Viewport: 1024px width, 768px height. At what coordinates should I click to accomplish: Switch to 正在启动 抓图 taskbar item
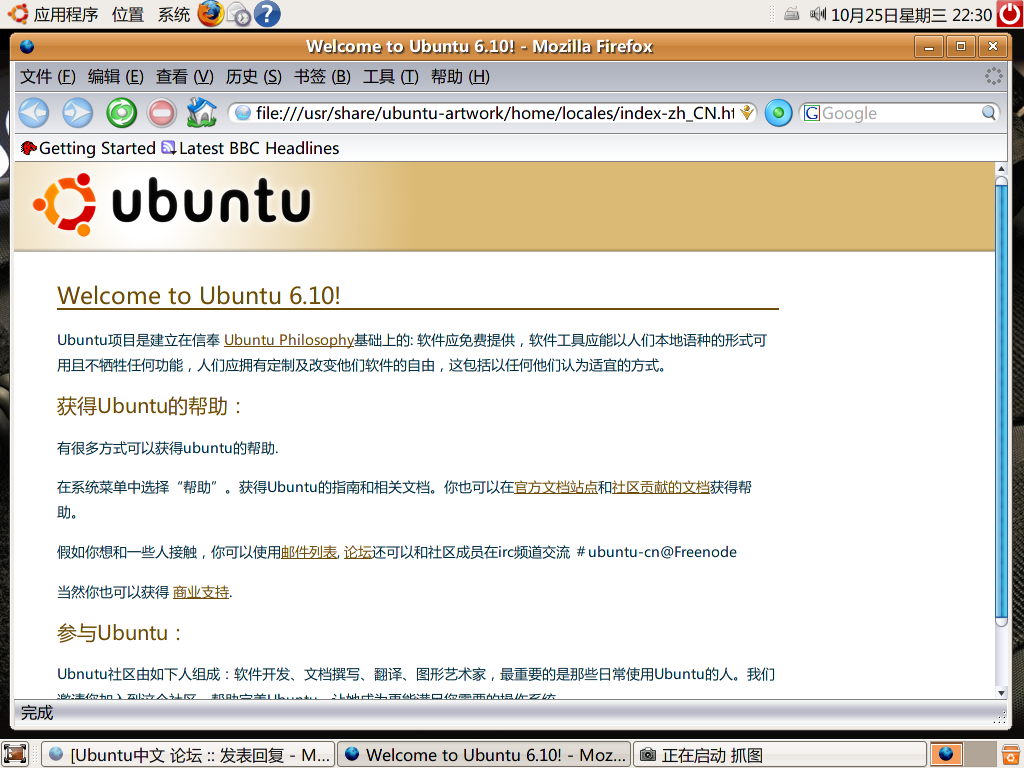point(780,754)
